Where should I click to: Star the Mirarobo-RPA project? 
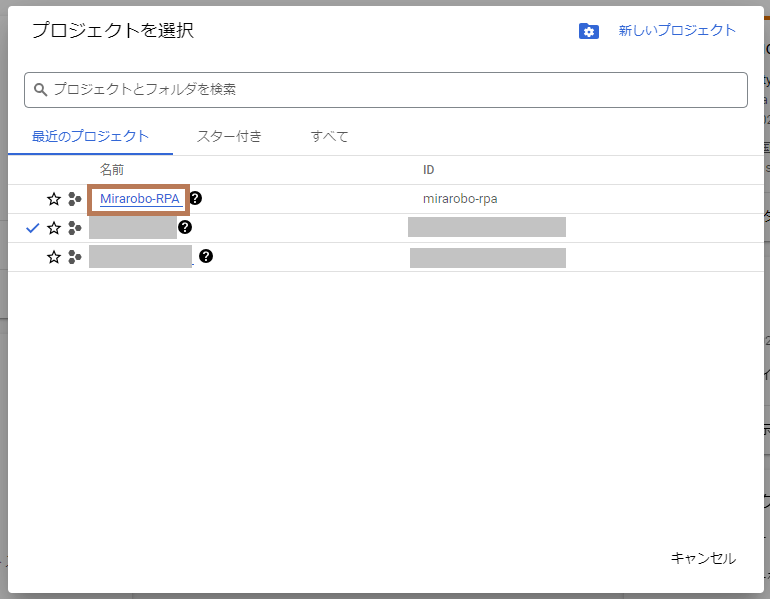(x=54, y=199)
